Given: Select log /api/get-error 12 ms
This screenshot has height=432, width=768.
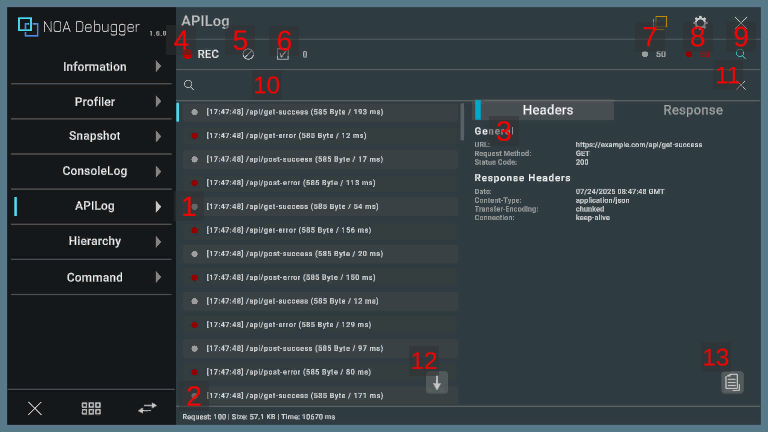Looking at the screenshot, I should coord(320,136).
